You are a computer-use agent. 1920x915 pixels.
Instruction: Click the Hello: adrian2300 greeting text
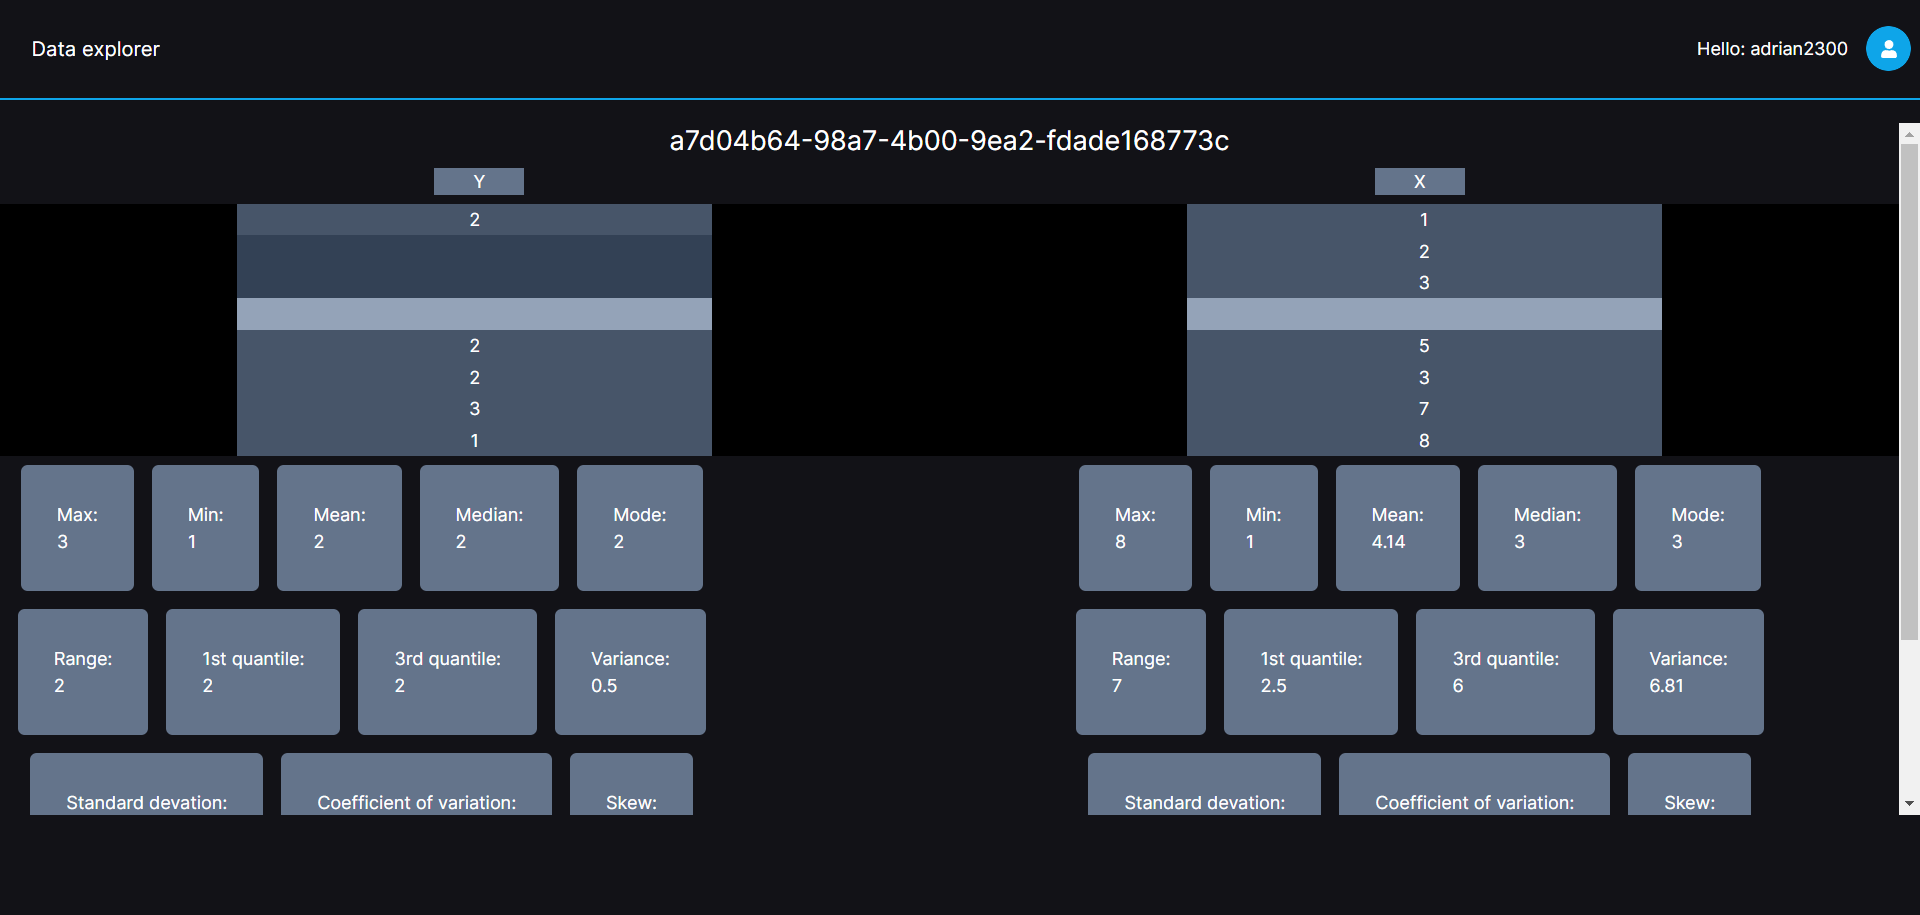click(x=1771, y=49)
